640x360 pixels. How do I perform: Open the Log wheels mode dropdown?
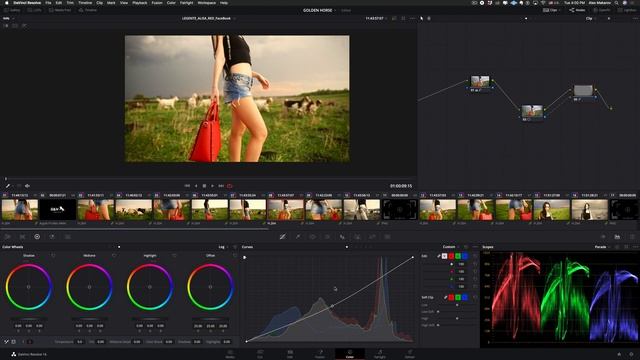[x=224, y=247]
